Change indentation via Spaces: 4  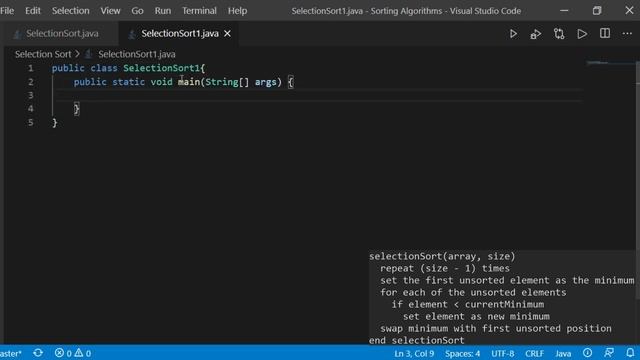point(462,353)
